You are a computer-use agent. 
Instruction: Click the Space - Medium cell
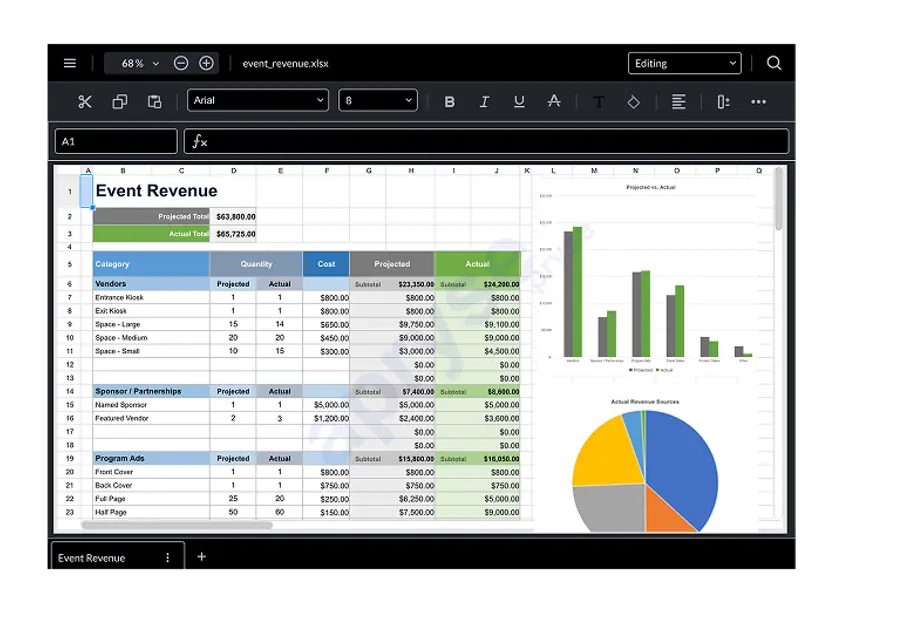[152, 338]
